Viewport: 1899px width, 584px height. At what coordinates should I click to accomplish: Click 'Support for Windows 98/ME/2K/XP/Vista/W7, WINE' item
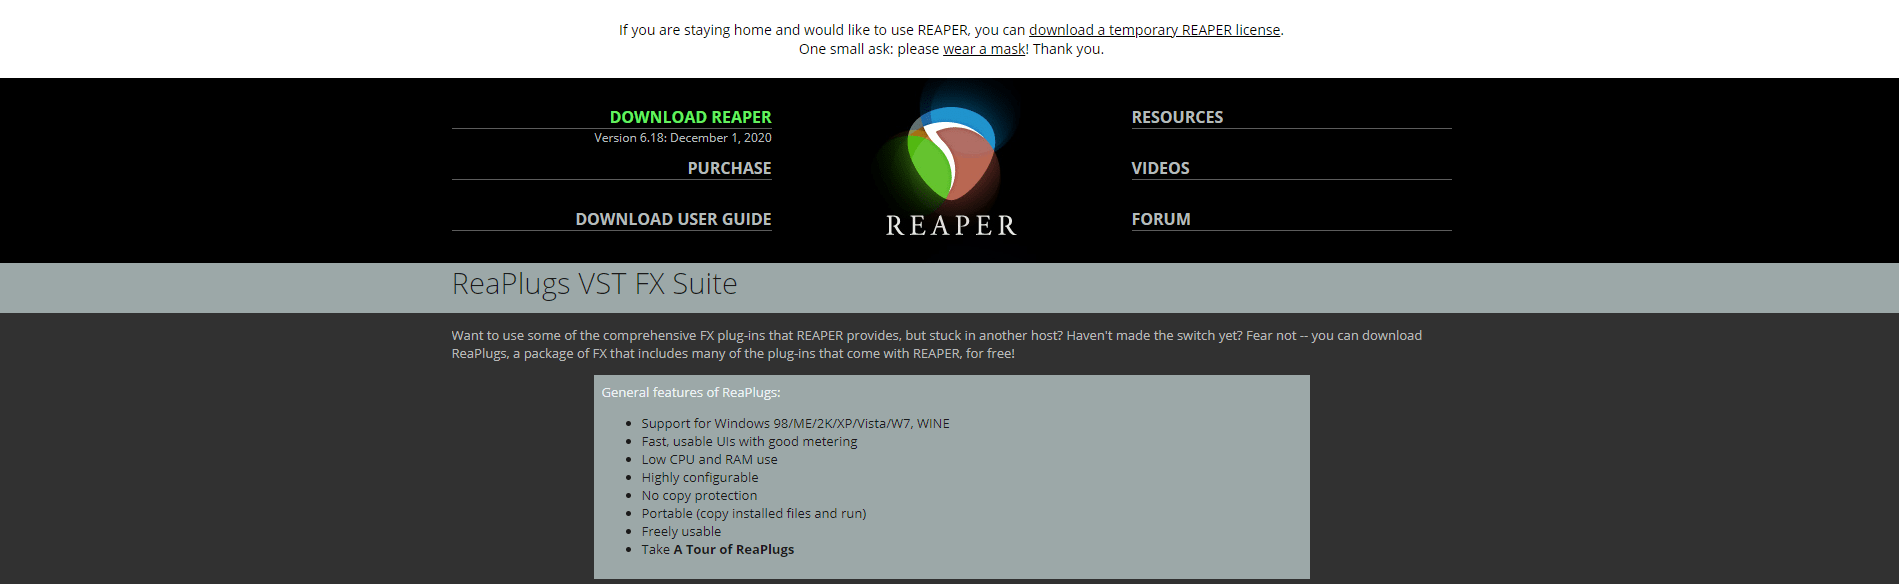click(x=795, y=423)
